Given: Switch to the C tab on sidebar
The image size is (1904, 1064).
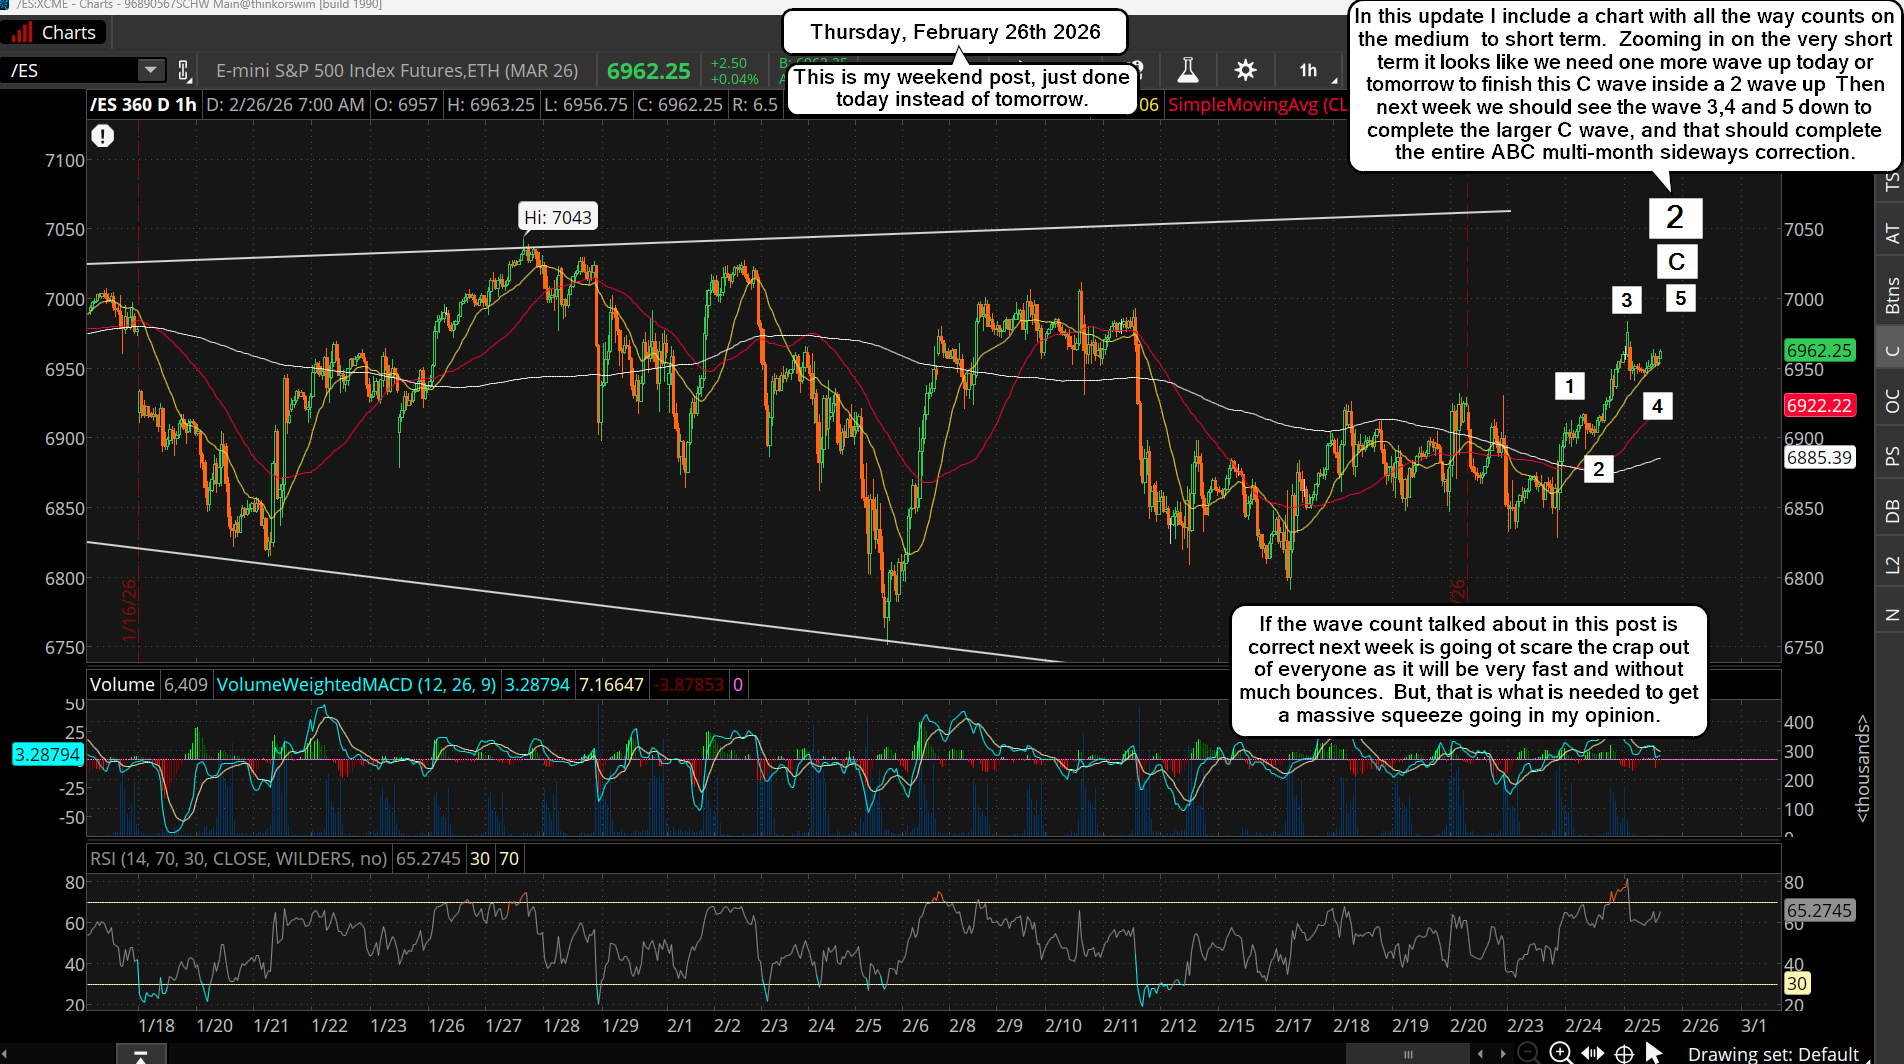Looking at the screenshot, I should click(1891, 350).
